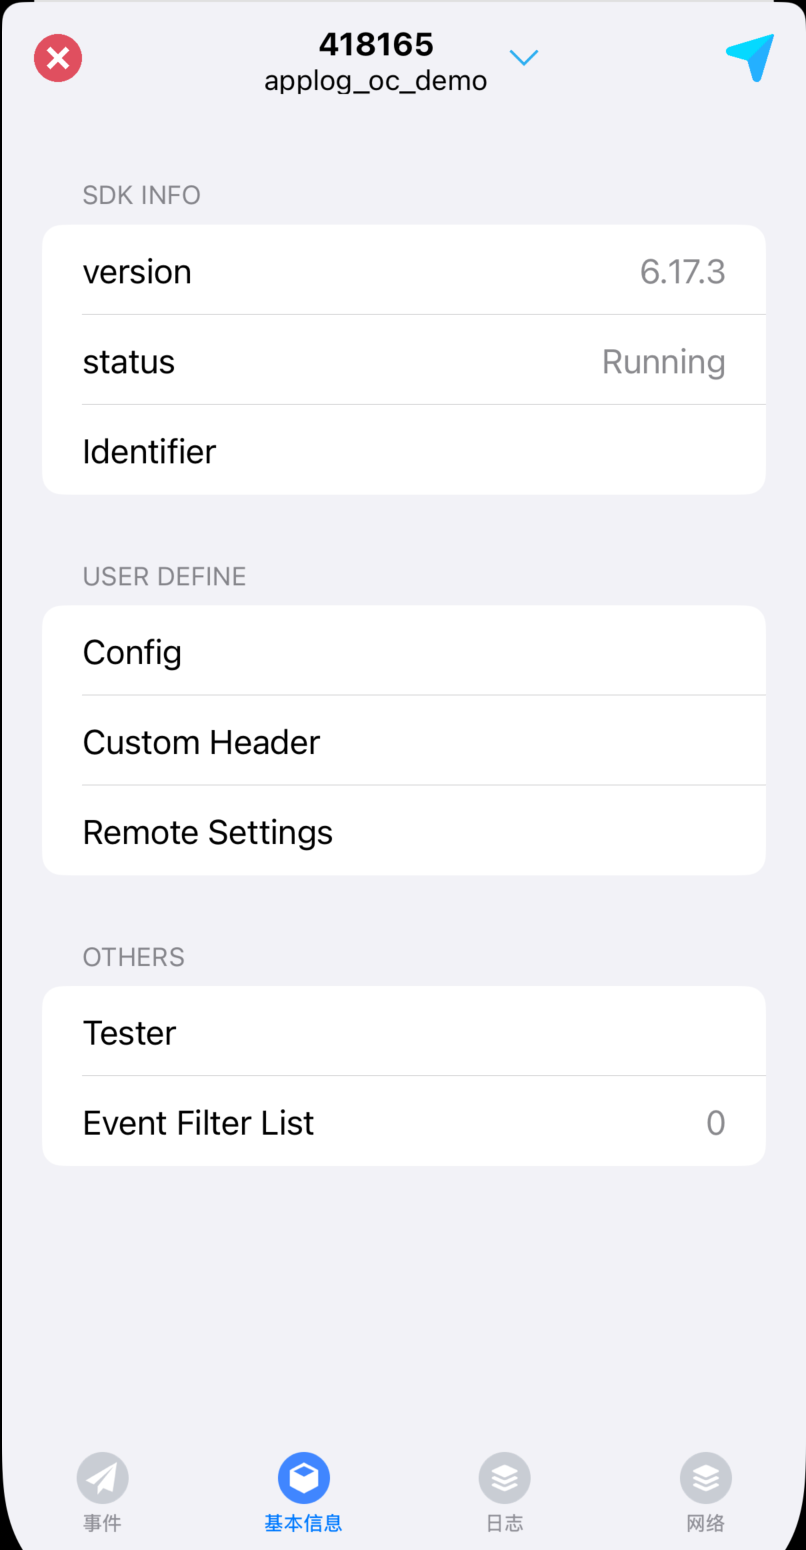This screenshot has height=1550, width=806.
Task: Open the 事件 events tab icon
Action: [103, 1478]
